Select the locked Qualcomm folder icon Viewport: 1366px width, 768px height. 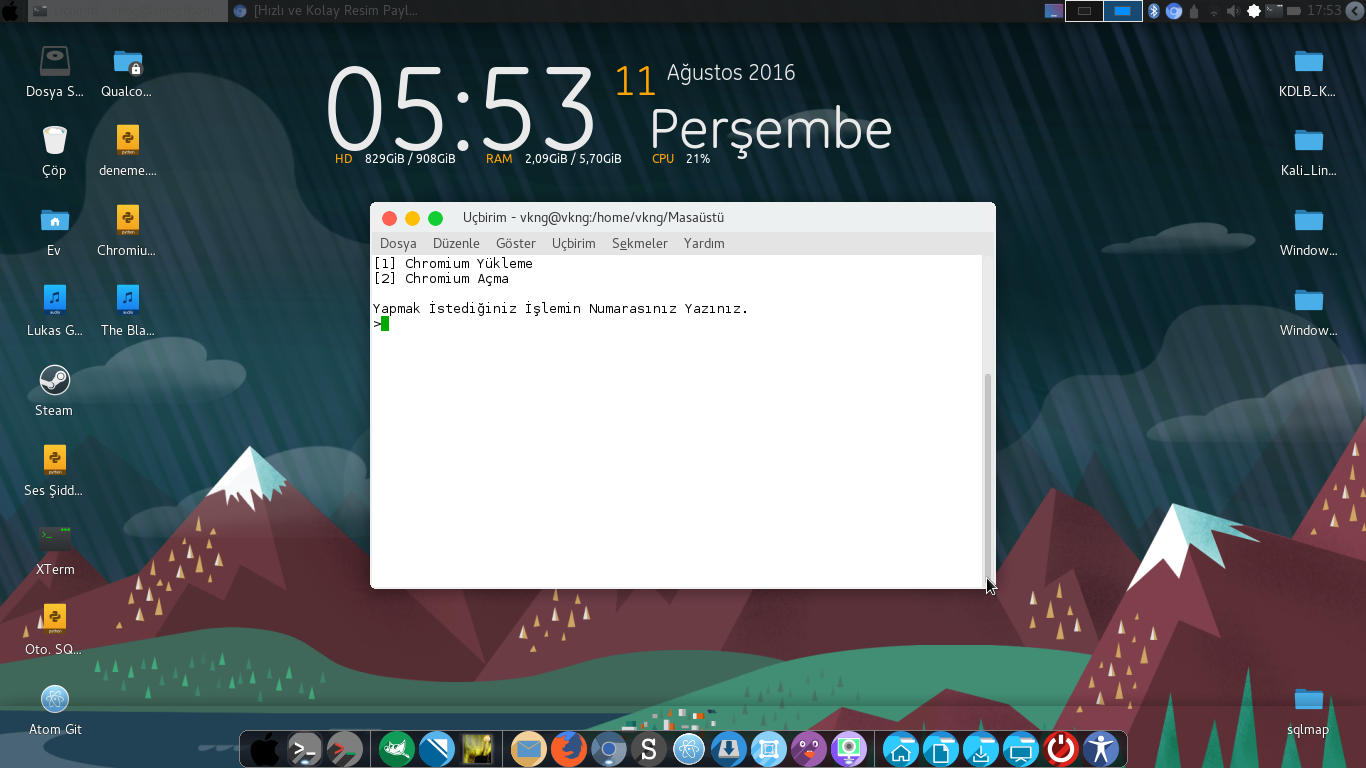point(127,62)
